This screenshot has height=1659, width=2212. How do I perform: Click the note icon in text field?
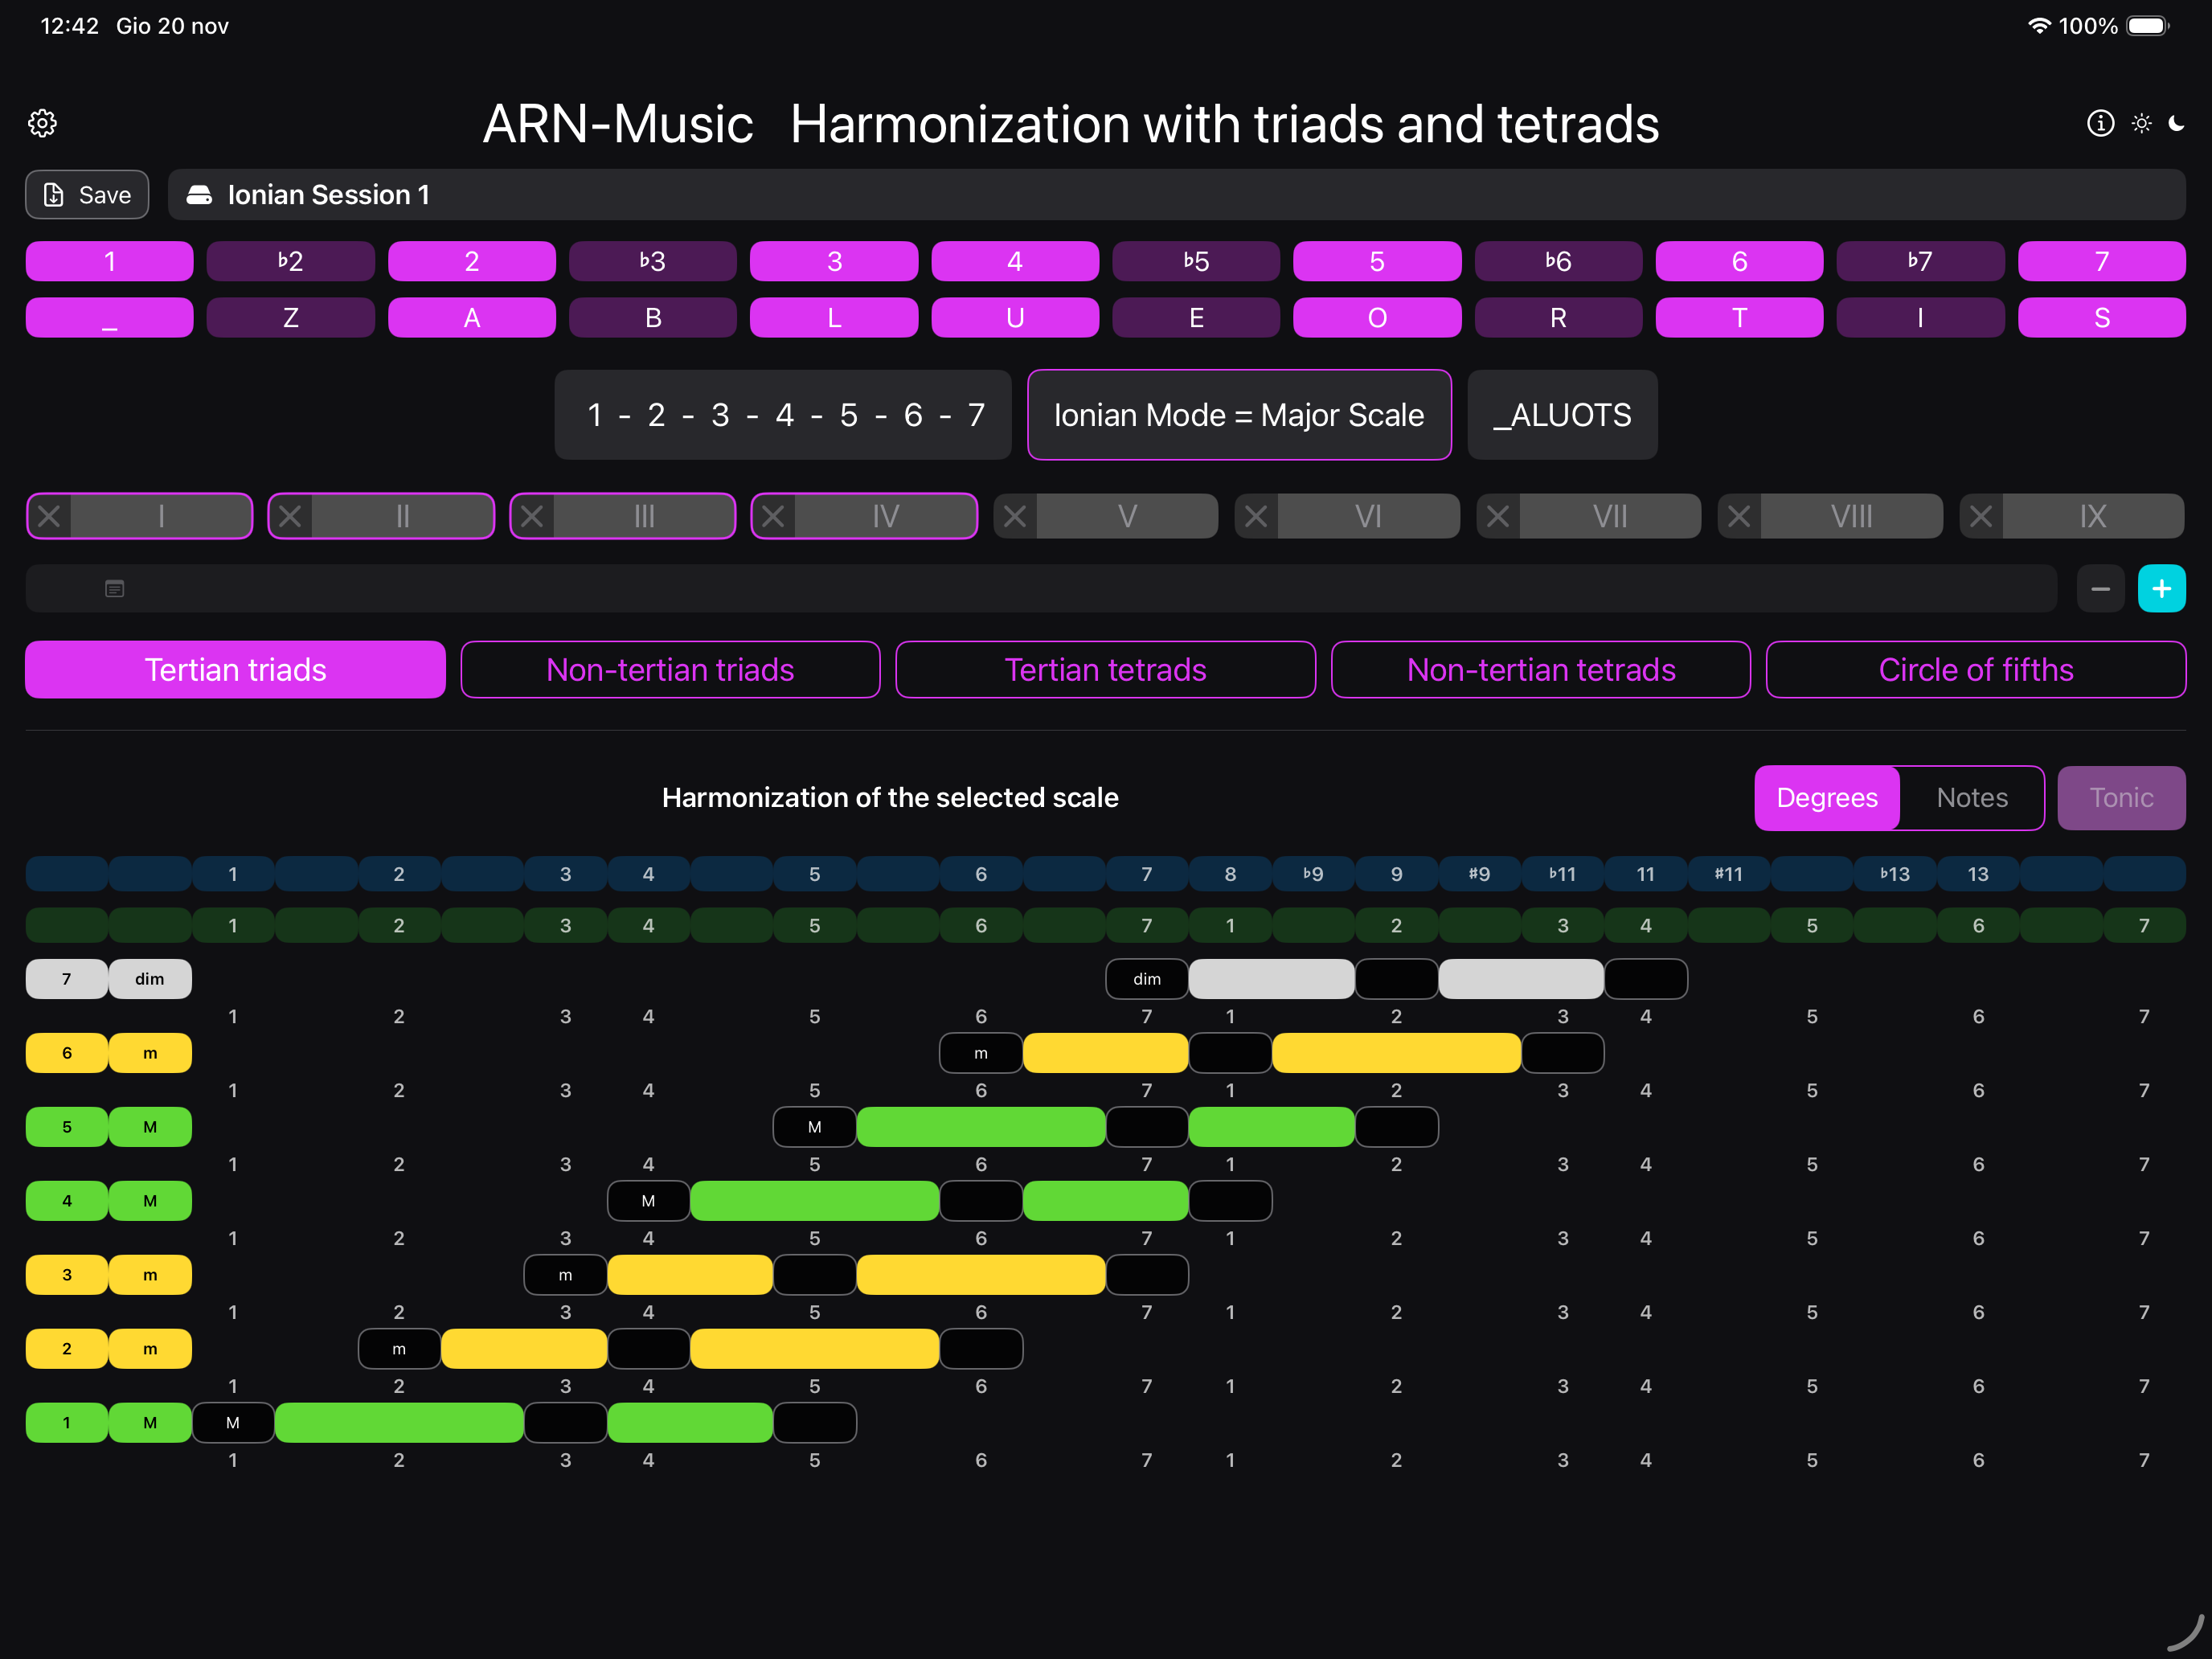[115, 589]
